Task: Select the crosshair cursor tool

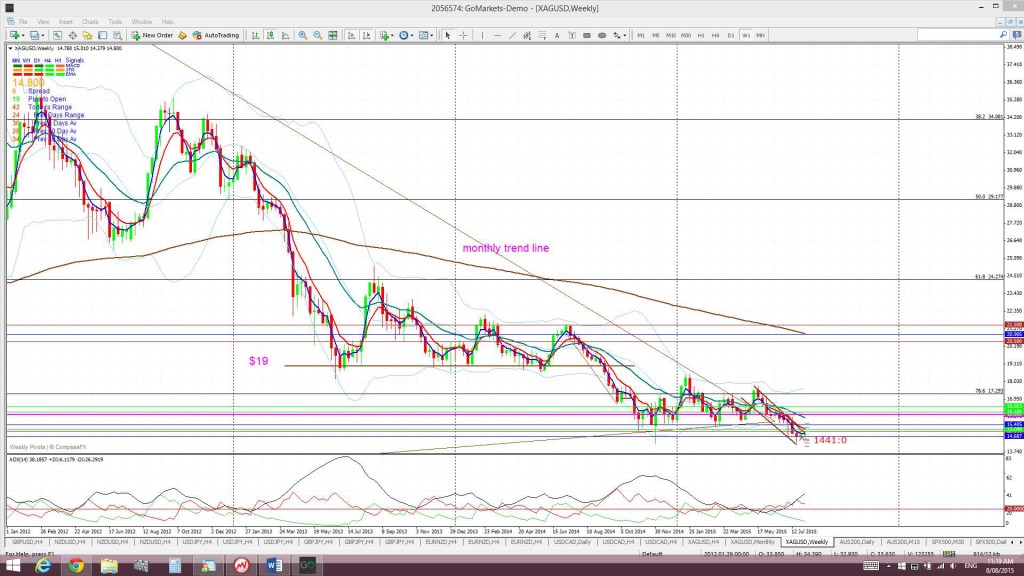Action: tap(463, 35)
